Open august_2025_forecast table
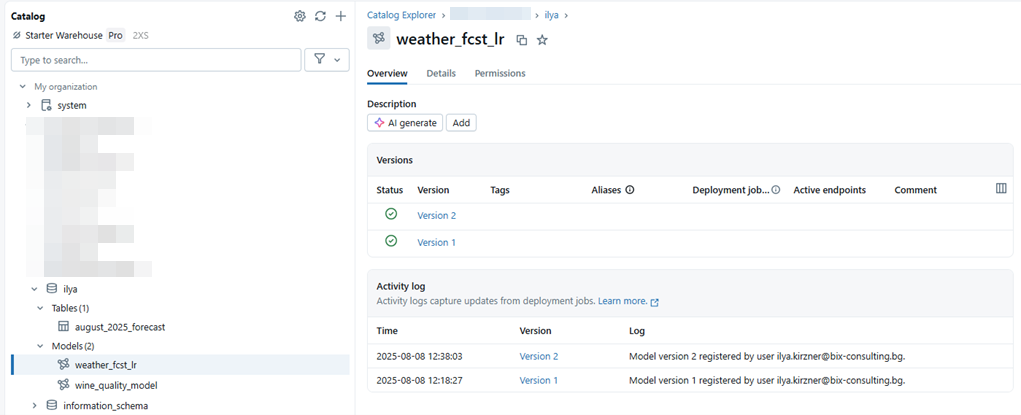The width and height of the screenshot is (1021, 415). pos(120,327)
